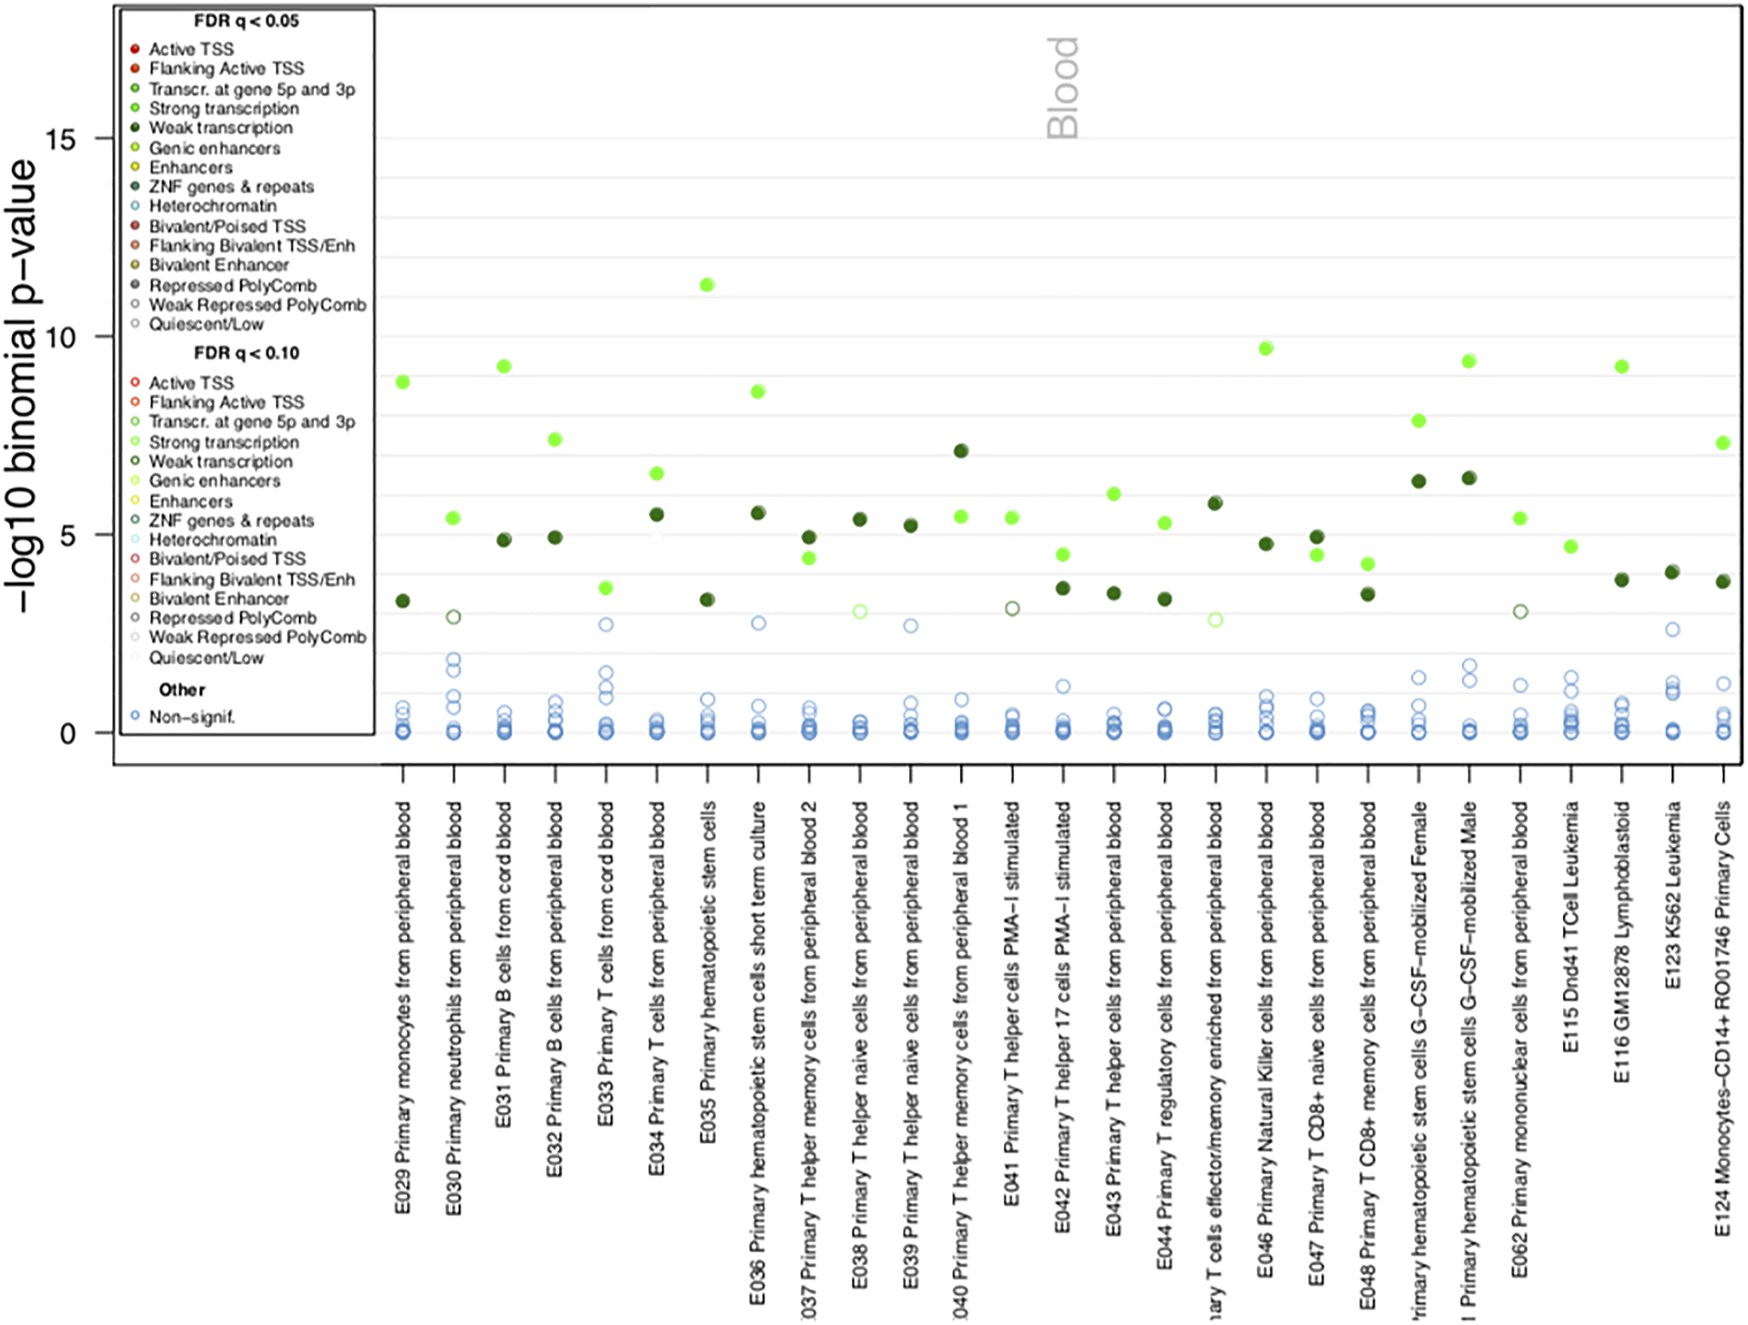The width and height of the screenshot is (1748, 1325).
Task: Click the filled Heterochromatin legend marker under FDR q<0.05
Action: coord(135,206)
